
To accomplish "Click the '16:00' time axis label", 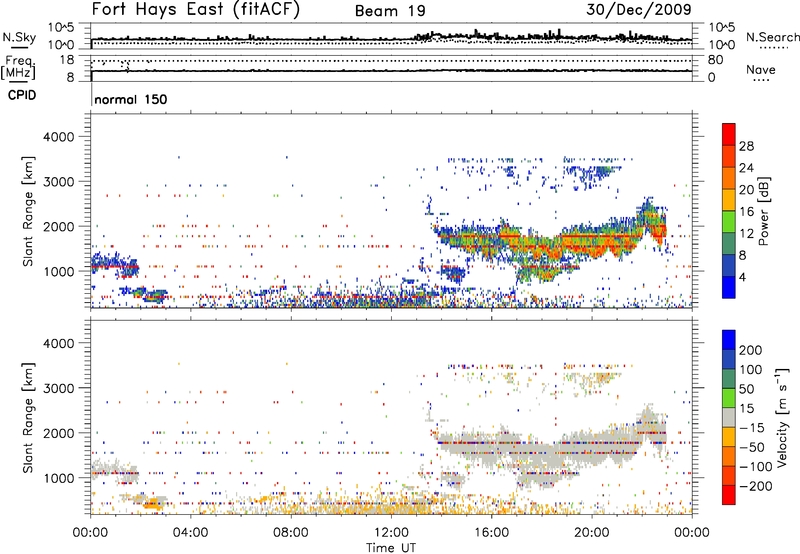I will click(491, 533).
